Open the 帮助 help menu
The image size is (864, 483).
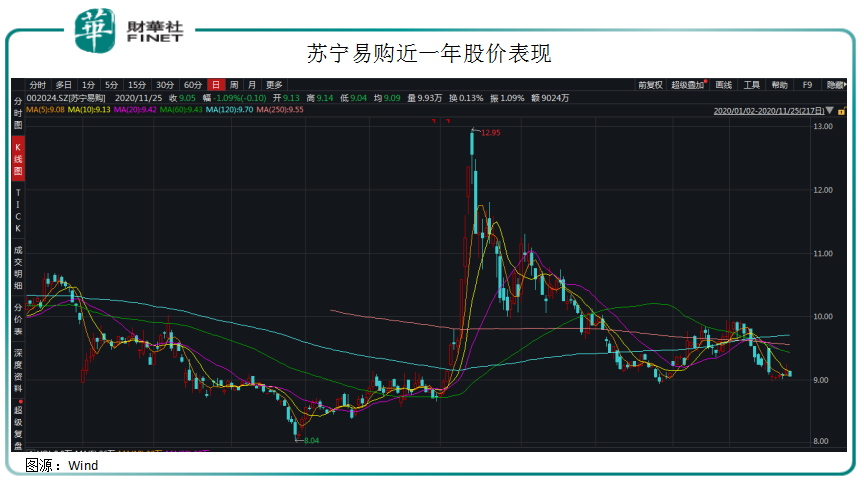point(779,85)
